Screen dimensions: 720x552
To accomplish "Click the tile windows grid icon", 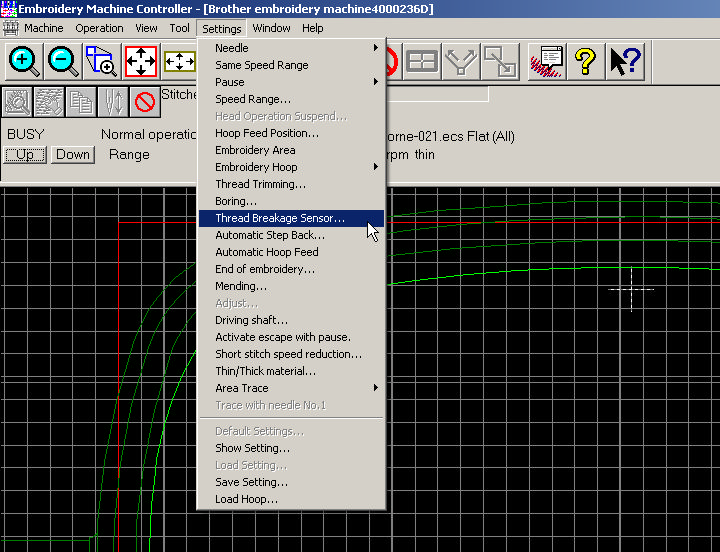I will pos(422,62).
